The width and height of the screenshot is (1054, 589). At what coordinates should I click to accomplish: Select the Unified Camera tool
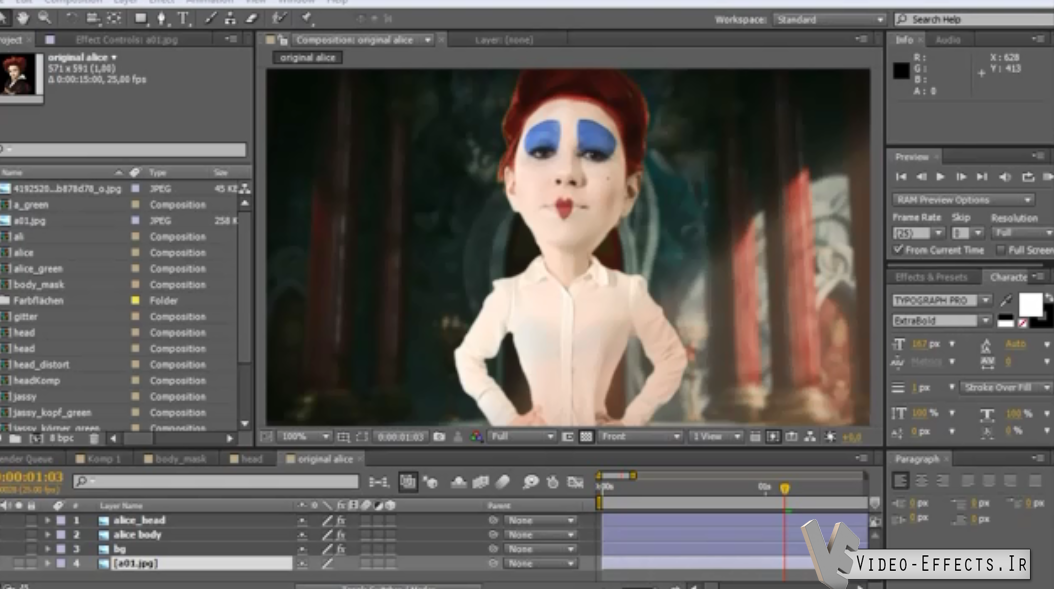pyautogui.click(x=93, y=19)
